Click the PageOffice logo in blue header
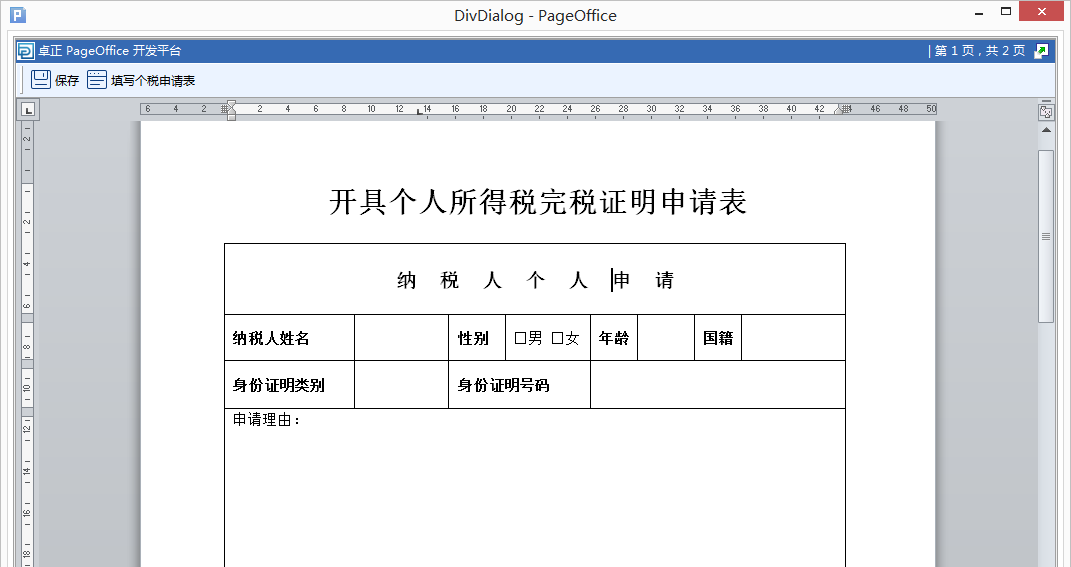The height and width of the screenshot is (567, 1071). (x=26, y=51)
